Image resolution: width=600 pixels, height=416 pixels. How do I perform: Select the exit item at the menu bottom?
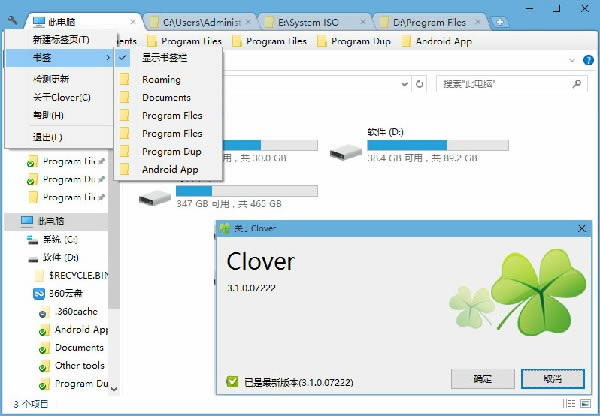(x=47, y=137)
